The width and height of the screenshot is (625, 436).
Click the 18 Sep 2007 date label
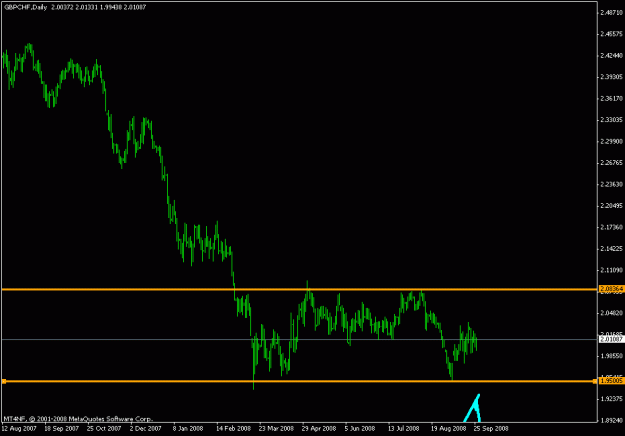61,429
